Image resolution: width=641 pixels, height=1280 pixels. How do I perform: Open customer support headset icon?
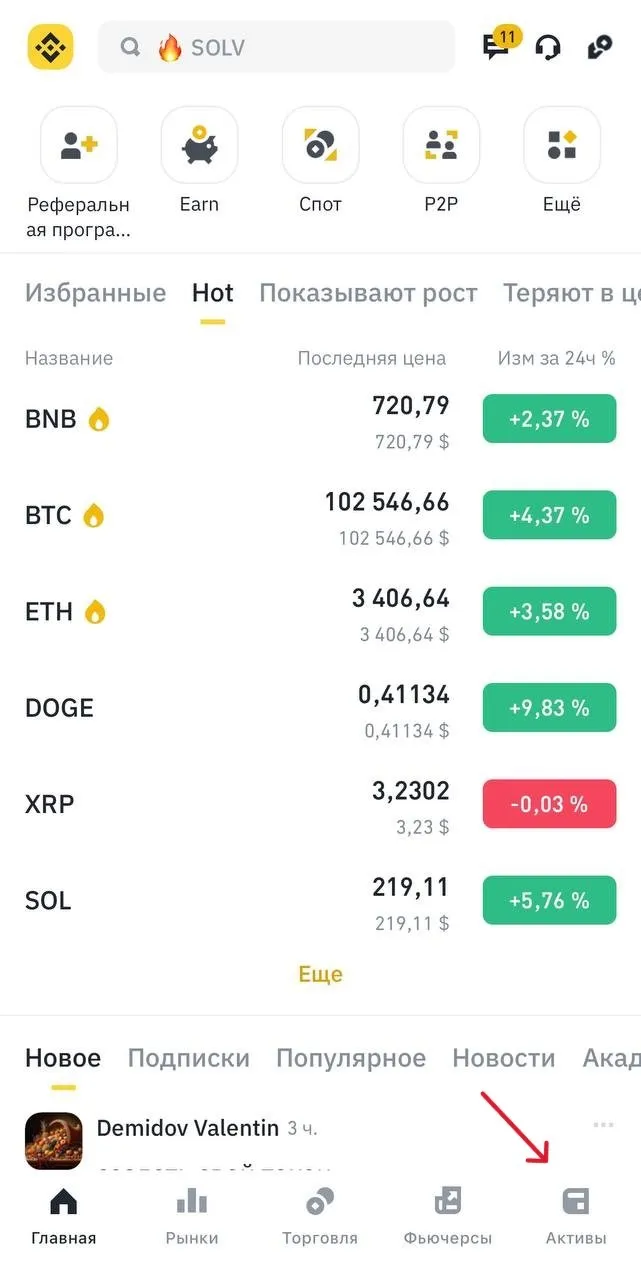point(548,47)
